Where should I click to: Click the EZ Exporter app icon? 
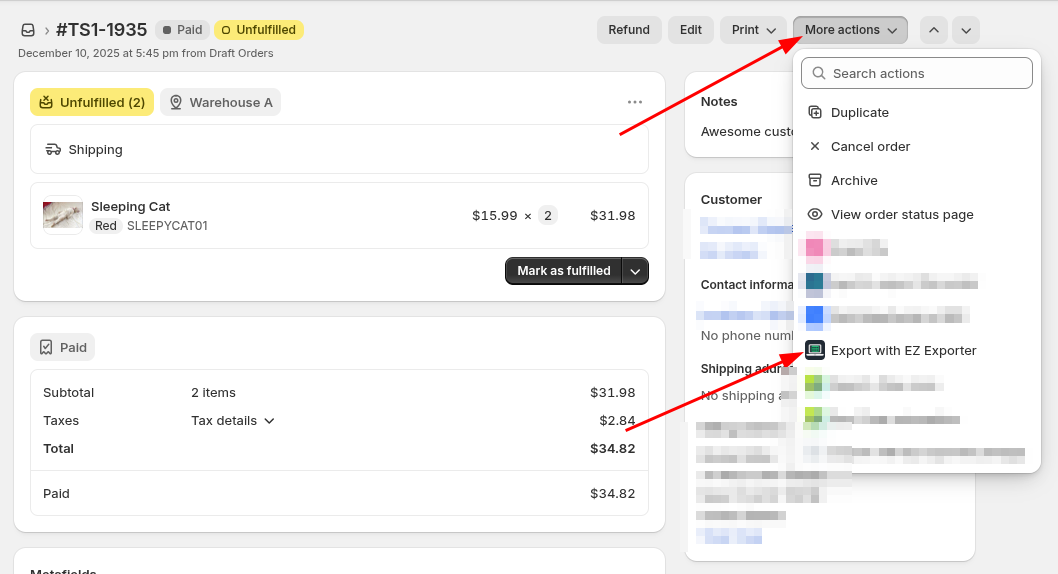coord(815,350)
